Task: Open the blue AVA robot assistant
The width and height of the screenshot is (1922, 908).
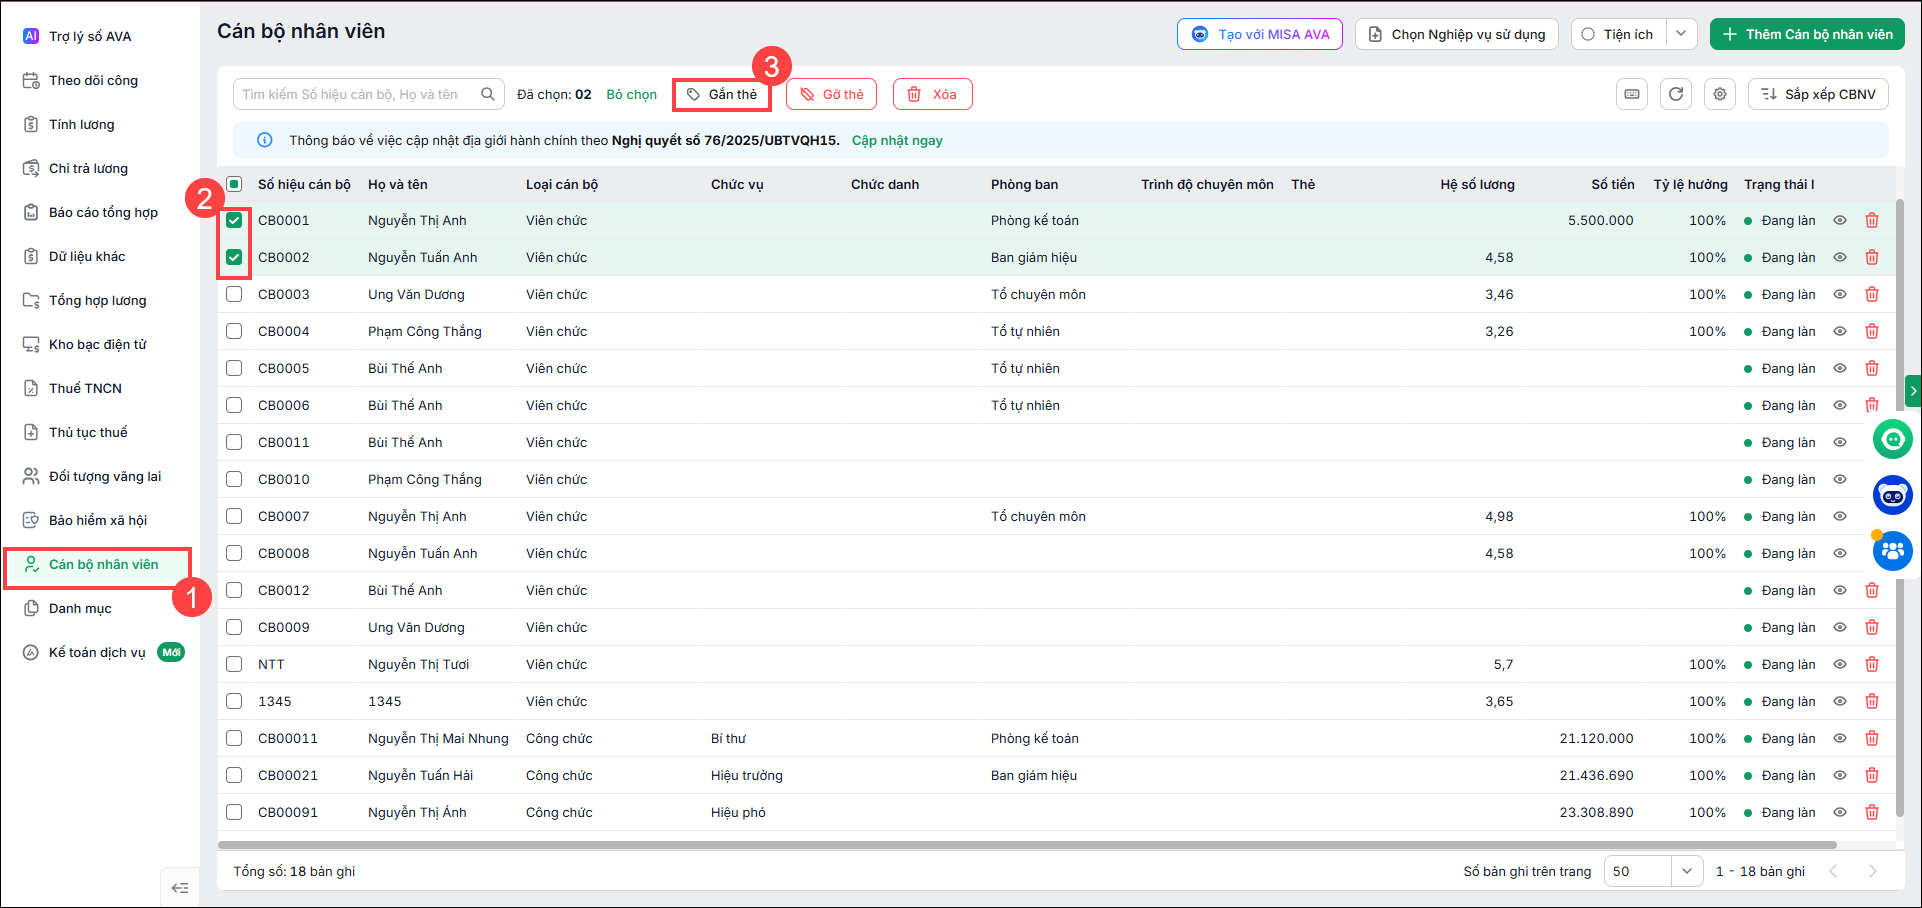Action: coord(1892,495)
